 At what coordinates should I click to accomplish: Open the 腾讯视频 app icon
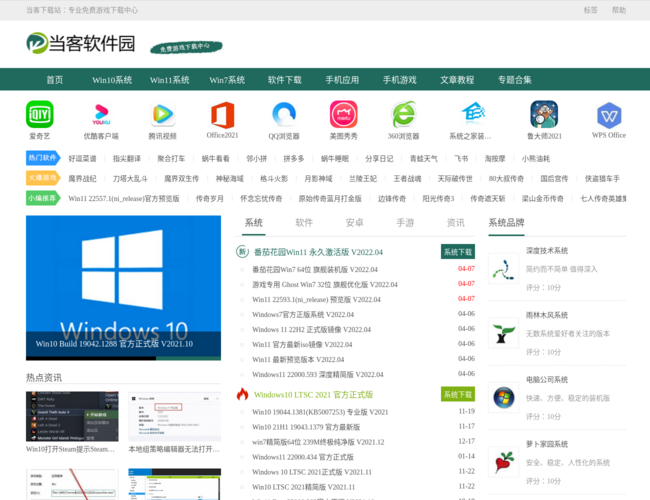pos(162,114)
